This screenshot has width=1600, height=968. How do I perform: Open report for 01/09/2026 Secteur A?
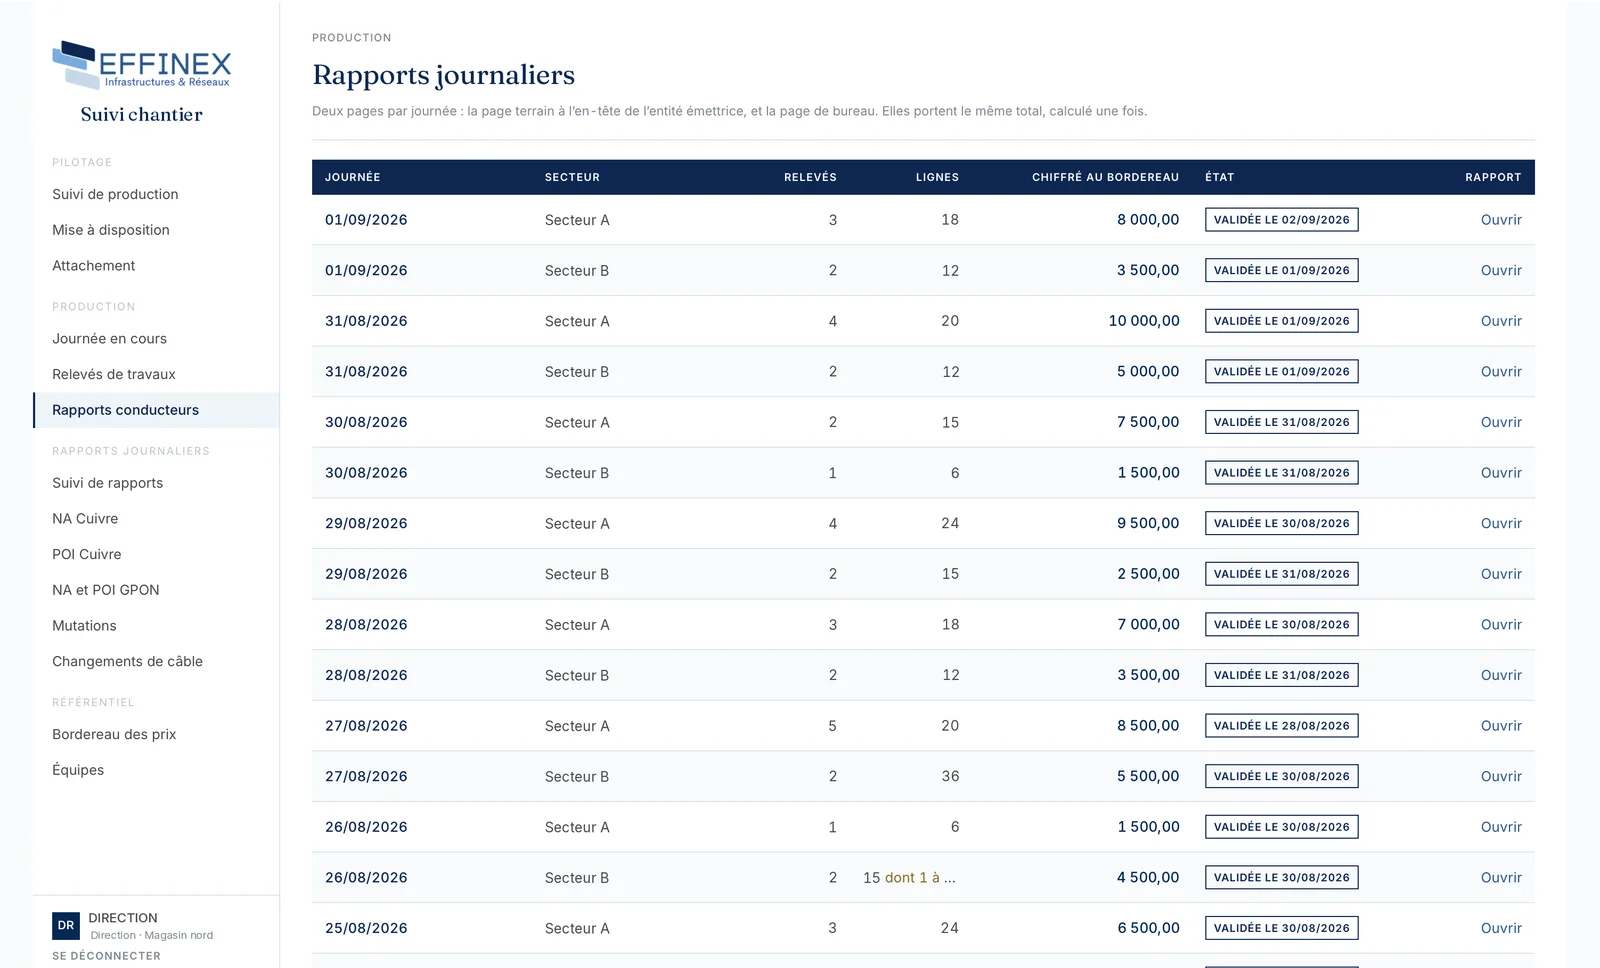(1501, 220)
